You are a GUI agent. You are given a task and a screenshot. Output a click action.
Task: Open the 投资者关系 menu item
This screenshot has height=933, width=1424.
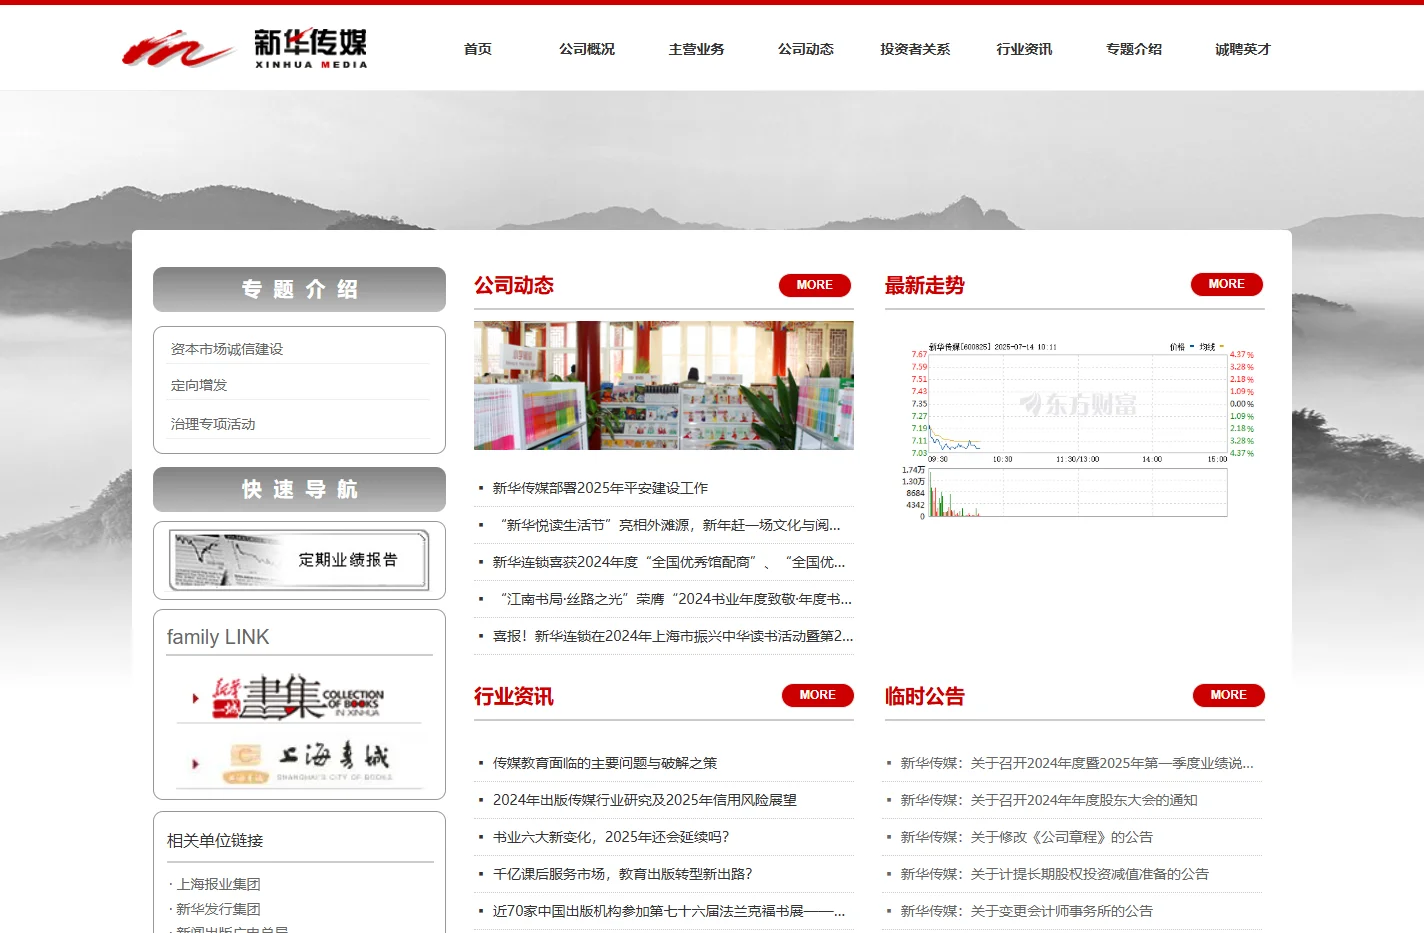[915, 49]
